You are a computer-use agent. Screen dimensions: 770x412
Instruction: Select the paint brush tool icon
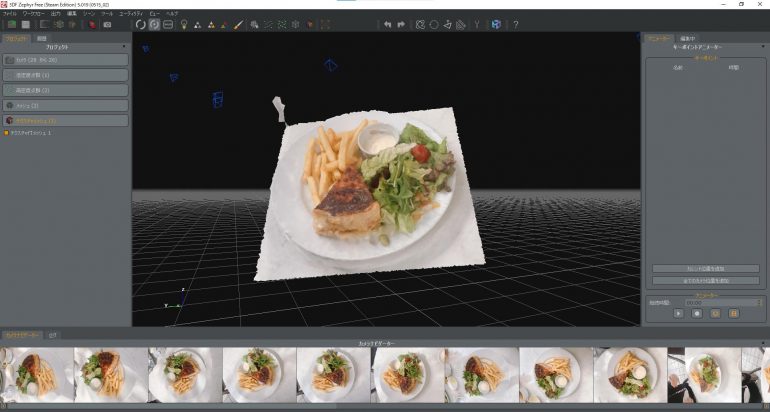point(238,25)
